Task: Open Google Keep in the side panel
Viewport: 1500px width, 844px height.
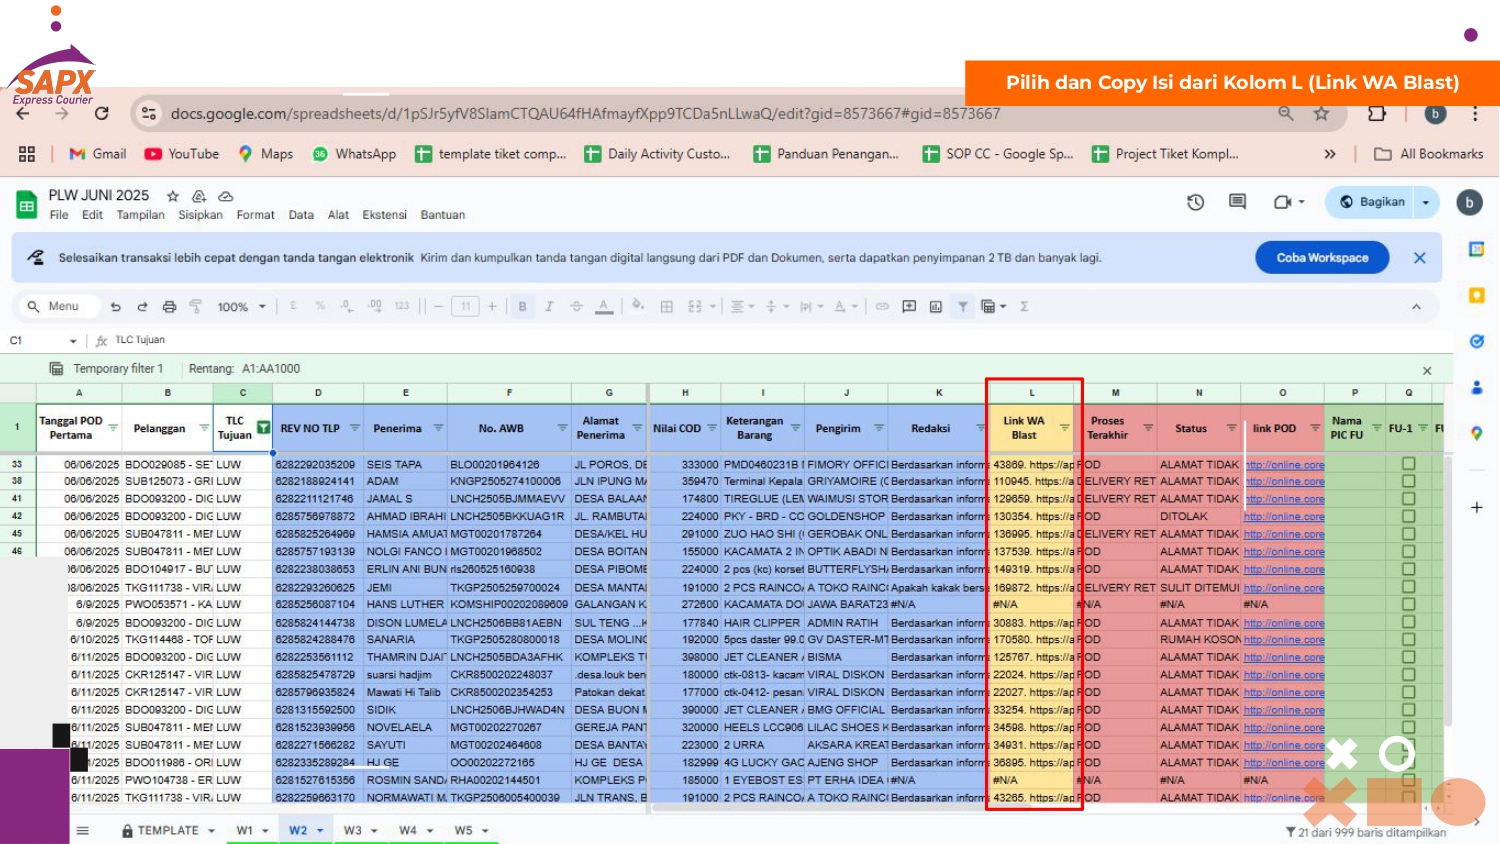Action: (x=1476, y=295)
